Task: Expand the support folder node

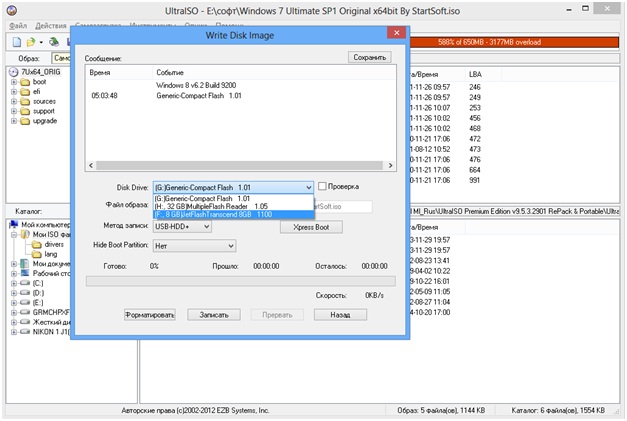Action: (x=14, y=111)
